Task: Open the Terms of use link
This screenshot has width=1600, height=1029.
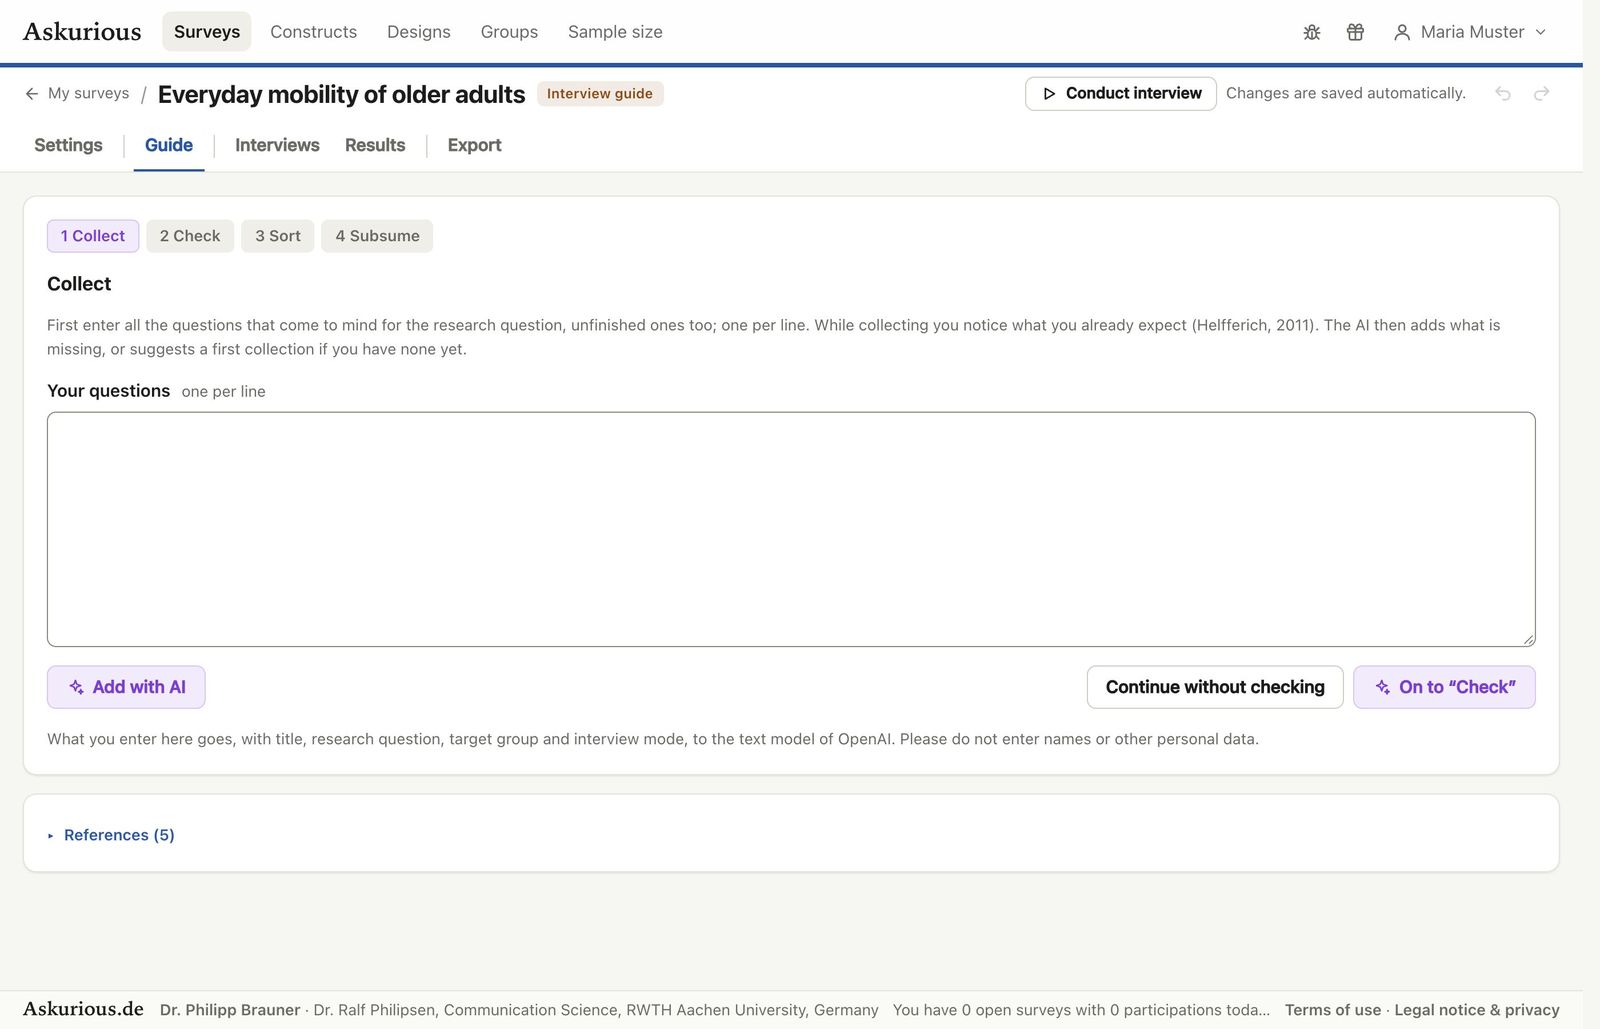Action: coord(1333,1010)
